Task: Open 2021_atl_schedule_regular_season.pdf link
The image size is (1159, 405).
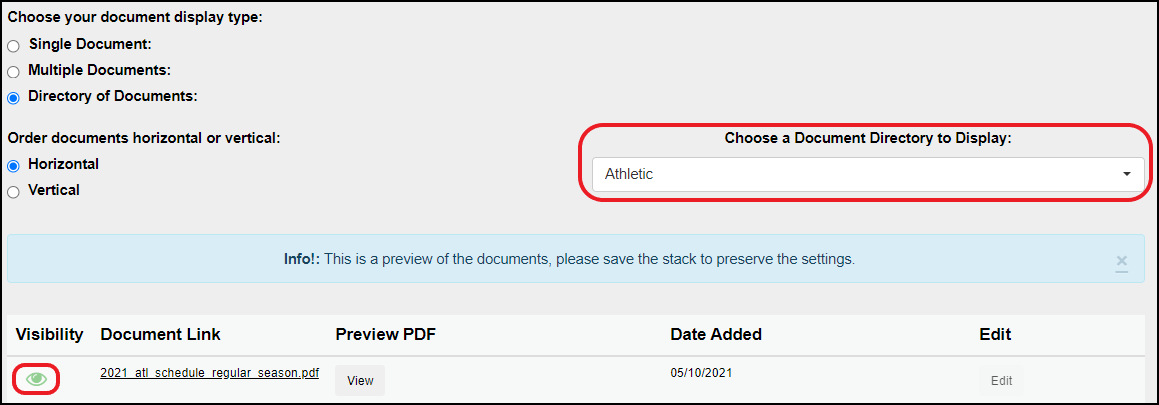Action: coord(210,373)
